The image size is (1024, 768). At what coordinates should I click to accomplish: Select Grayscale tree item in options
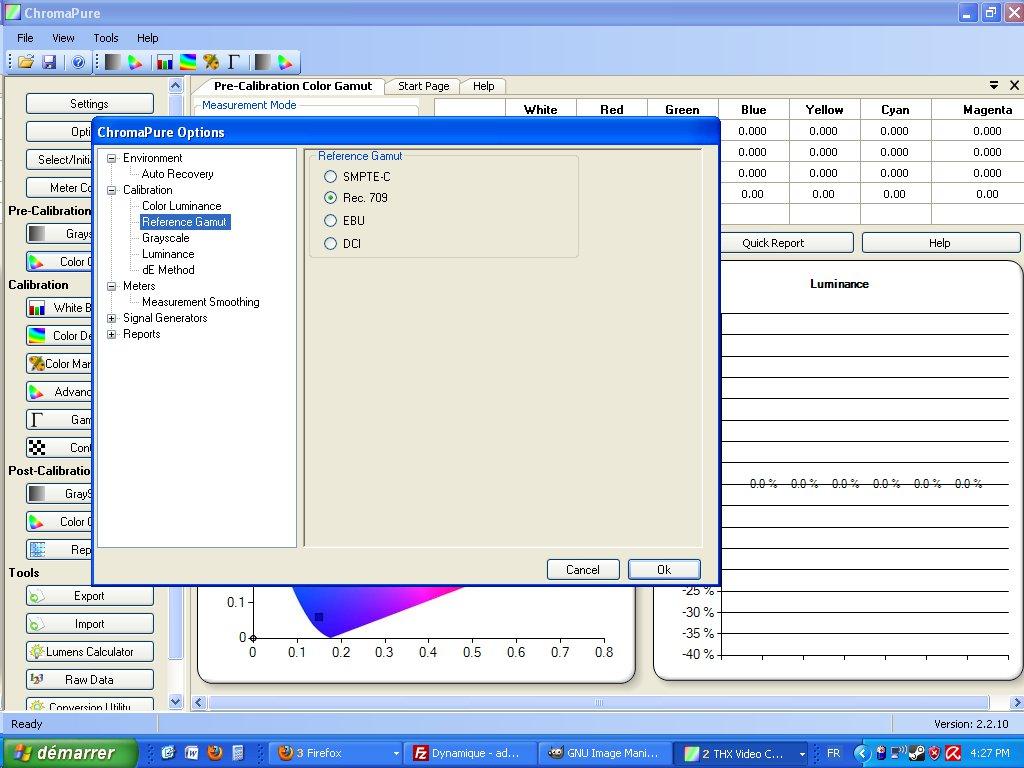166,238
